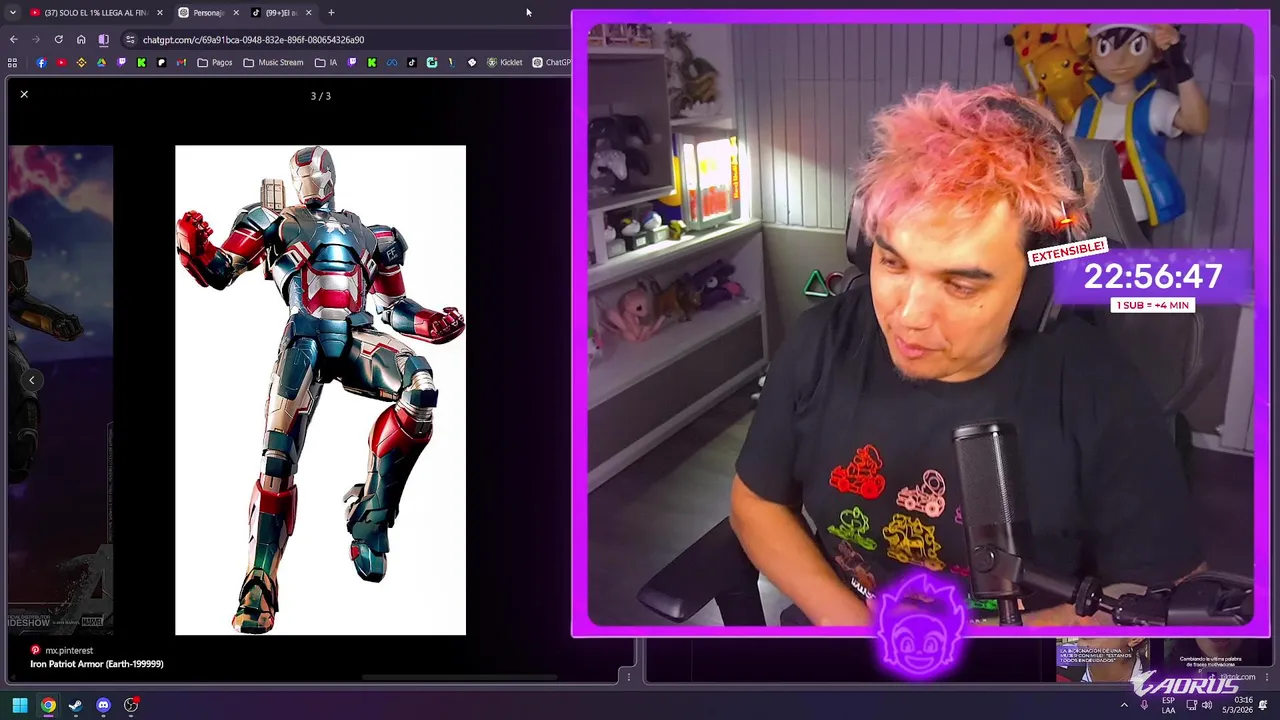Open the Binance bookmark icon
This screenshot has width=1280, height=720.
81,62
